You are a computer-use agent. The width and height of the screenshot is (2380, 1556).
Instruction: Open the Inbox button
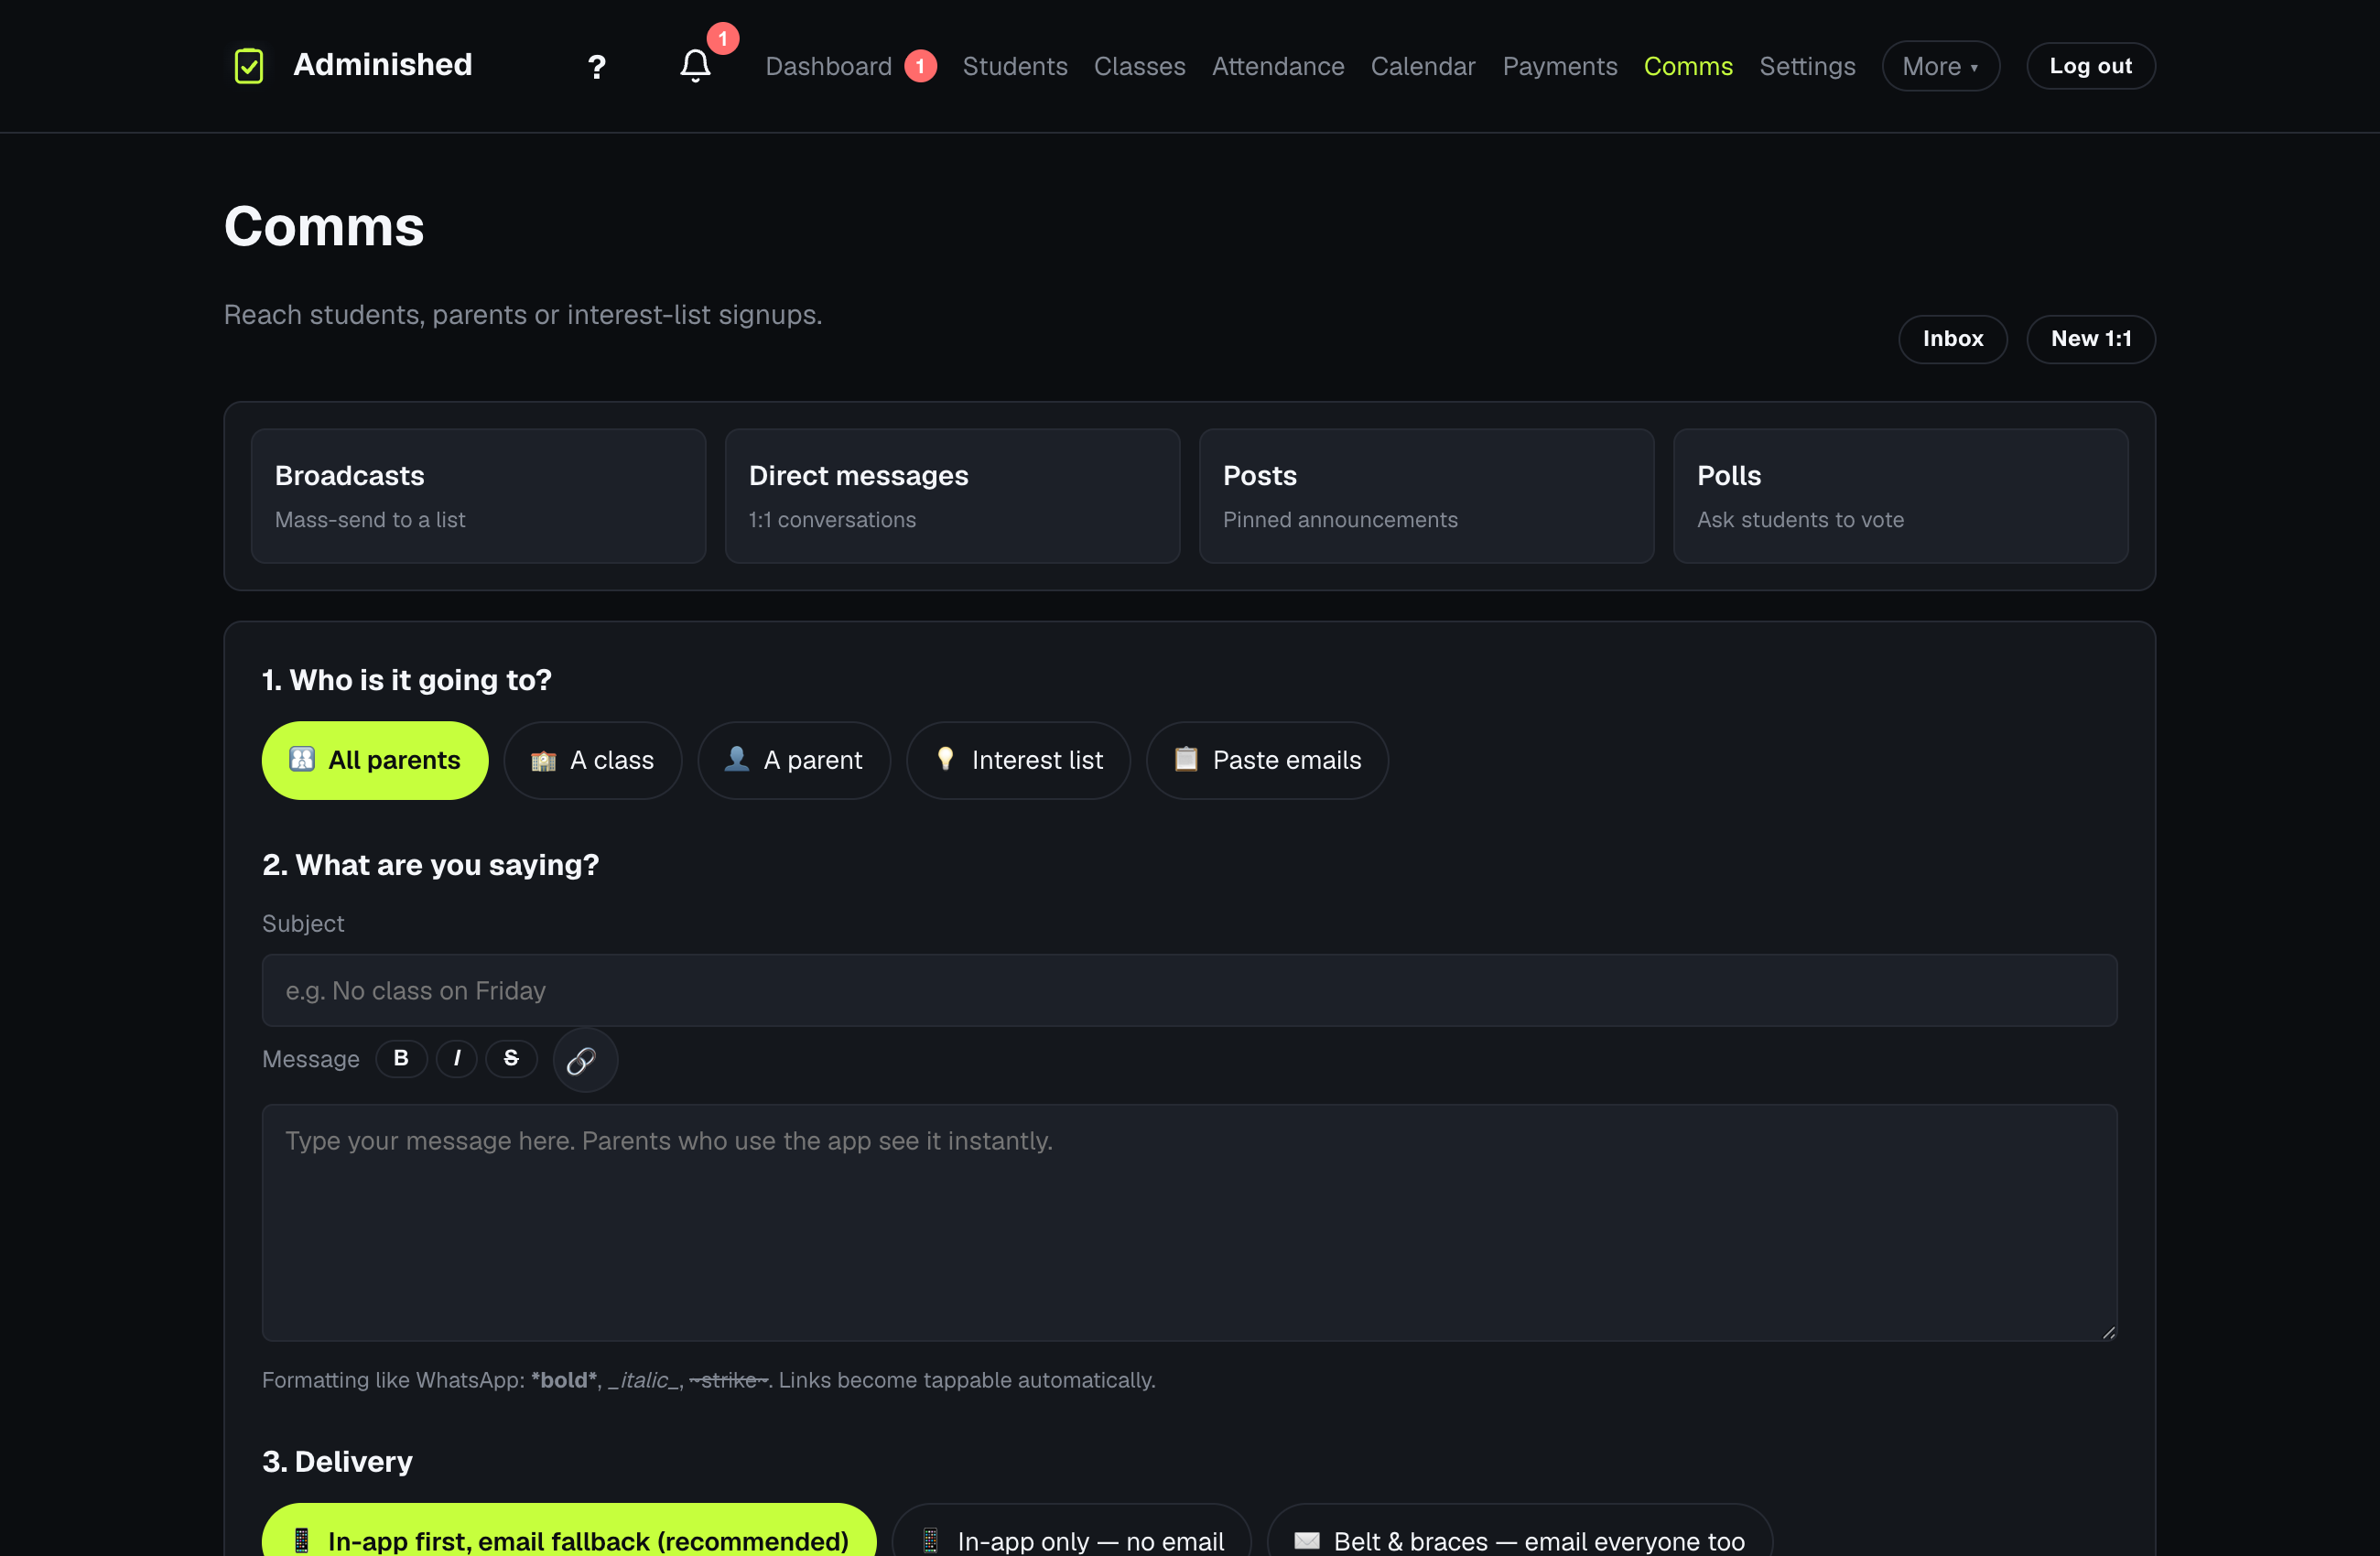coord(1952,339)
